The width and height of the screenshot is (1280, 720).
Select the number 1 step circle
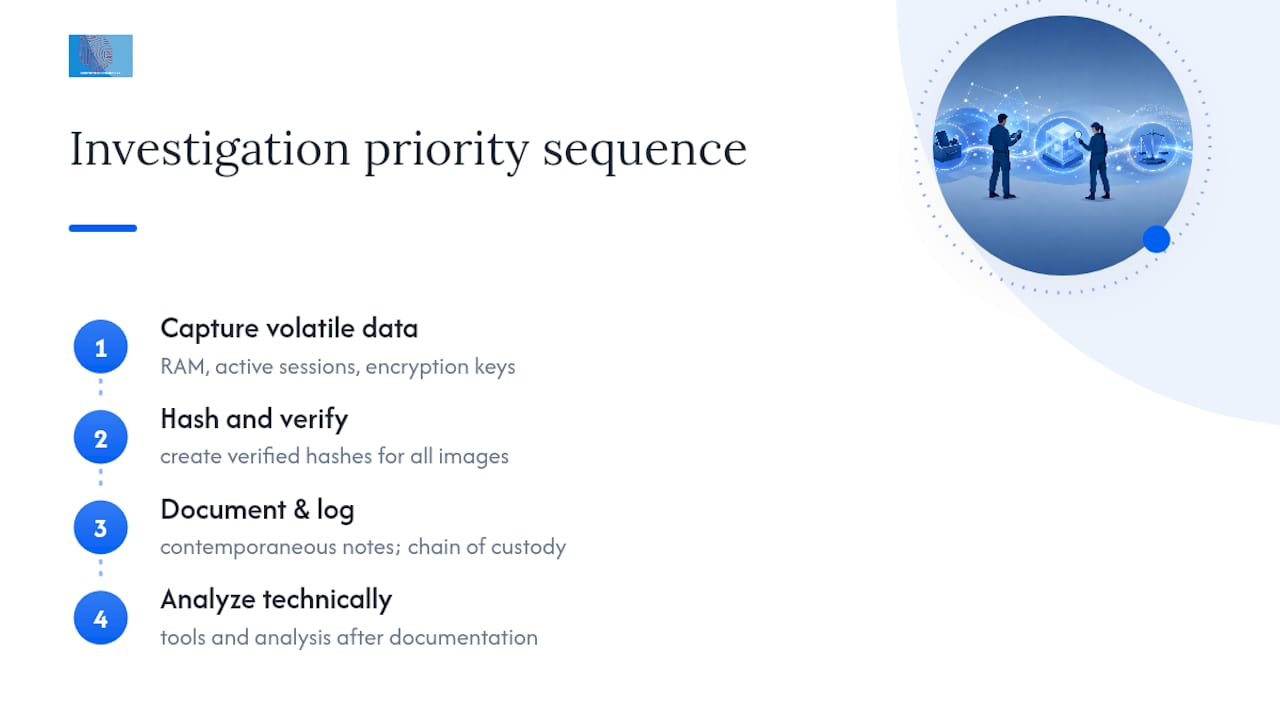(100, 348)
